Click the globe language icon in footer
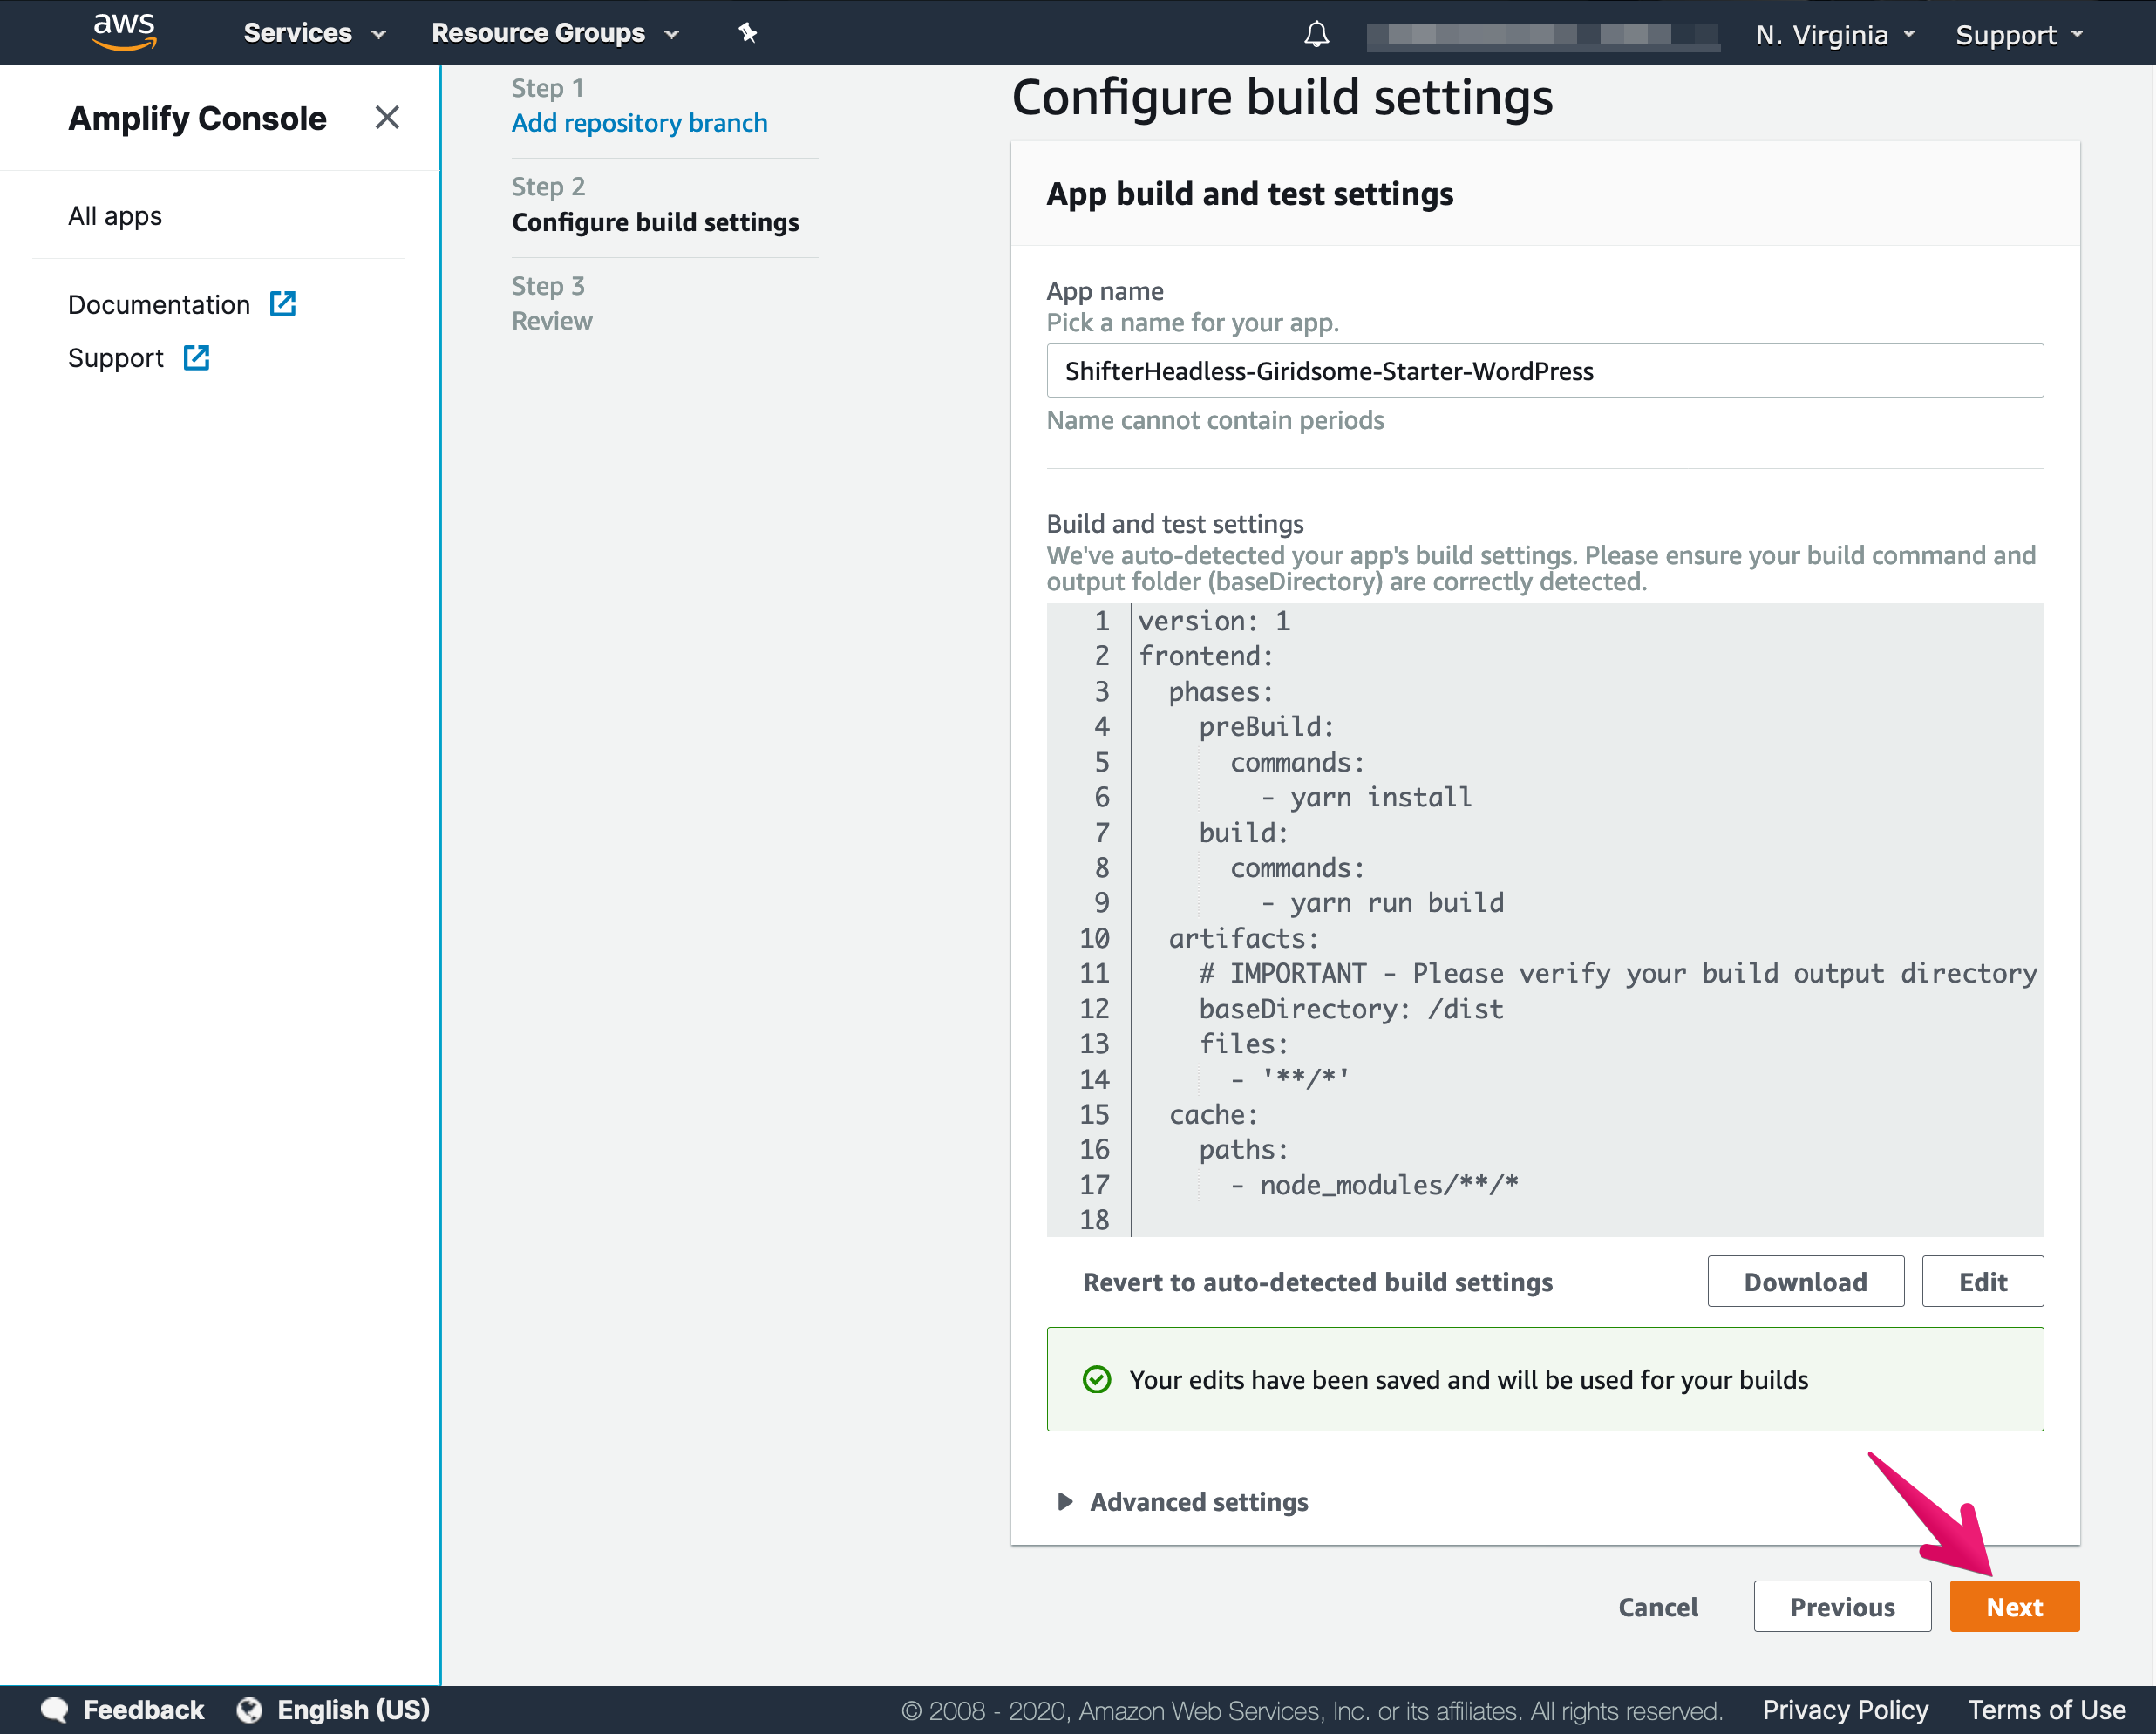The height and width of the screenshot is (1734, 2156). [250, 1710]
